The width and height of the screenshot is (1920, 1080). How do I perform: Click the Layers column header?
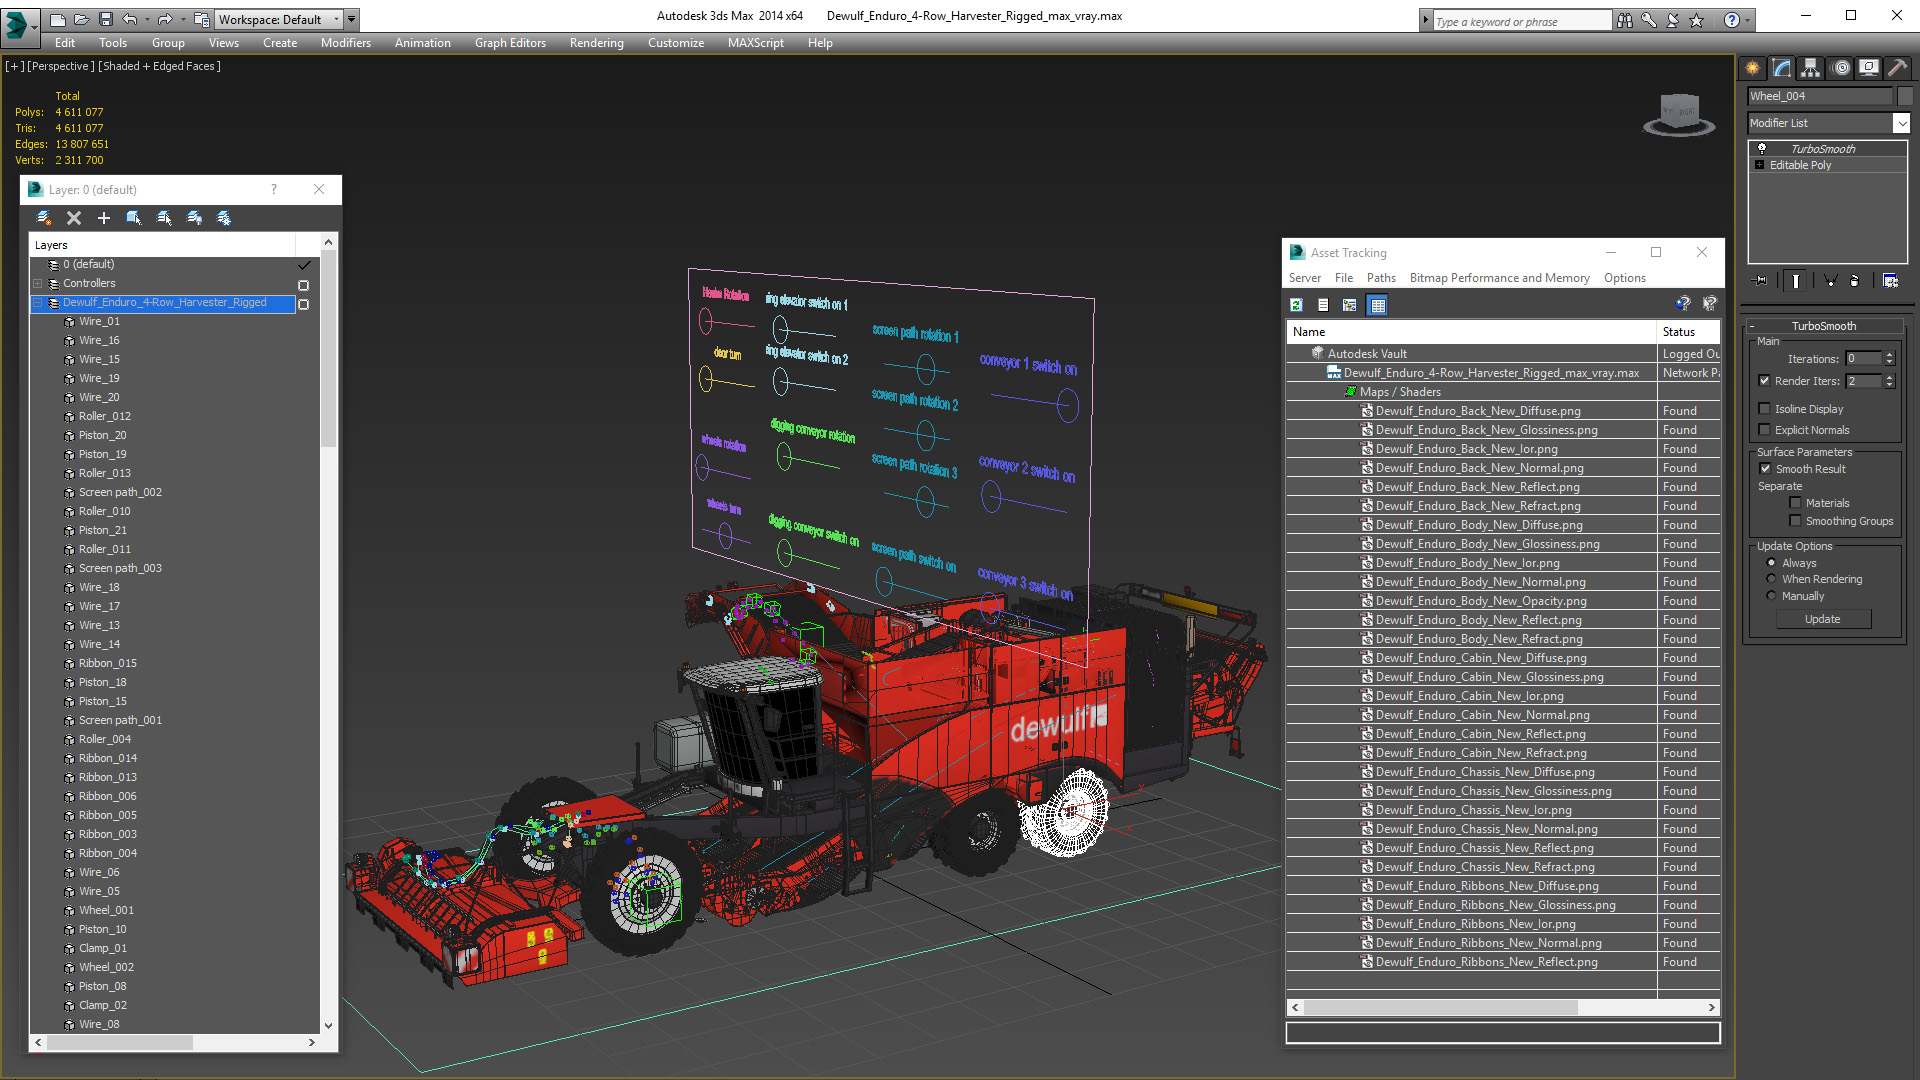point(162,245)
